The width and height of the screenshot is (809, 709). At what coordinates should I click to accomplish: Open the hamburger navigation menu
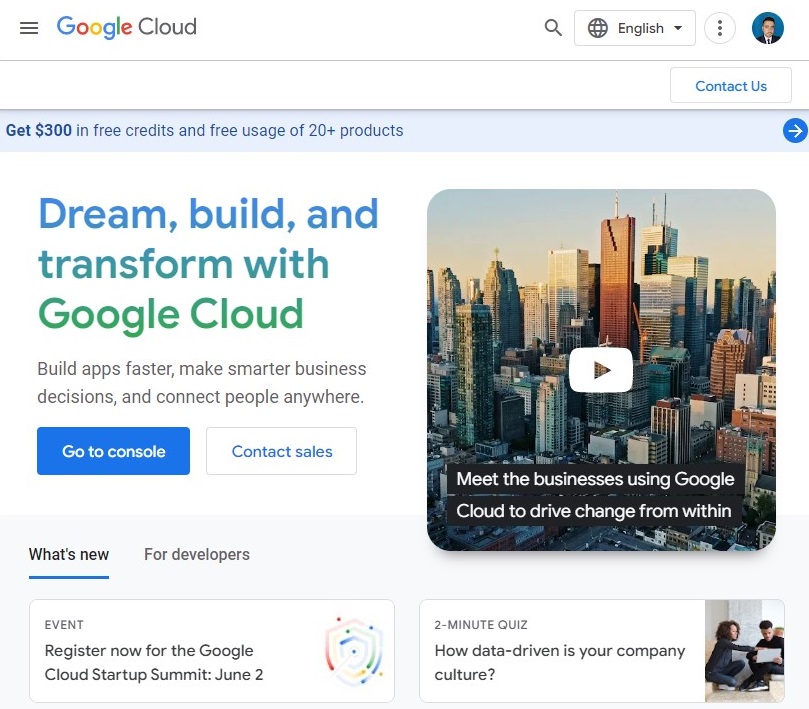(29, 28)
